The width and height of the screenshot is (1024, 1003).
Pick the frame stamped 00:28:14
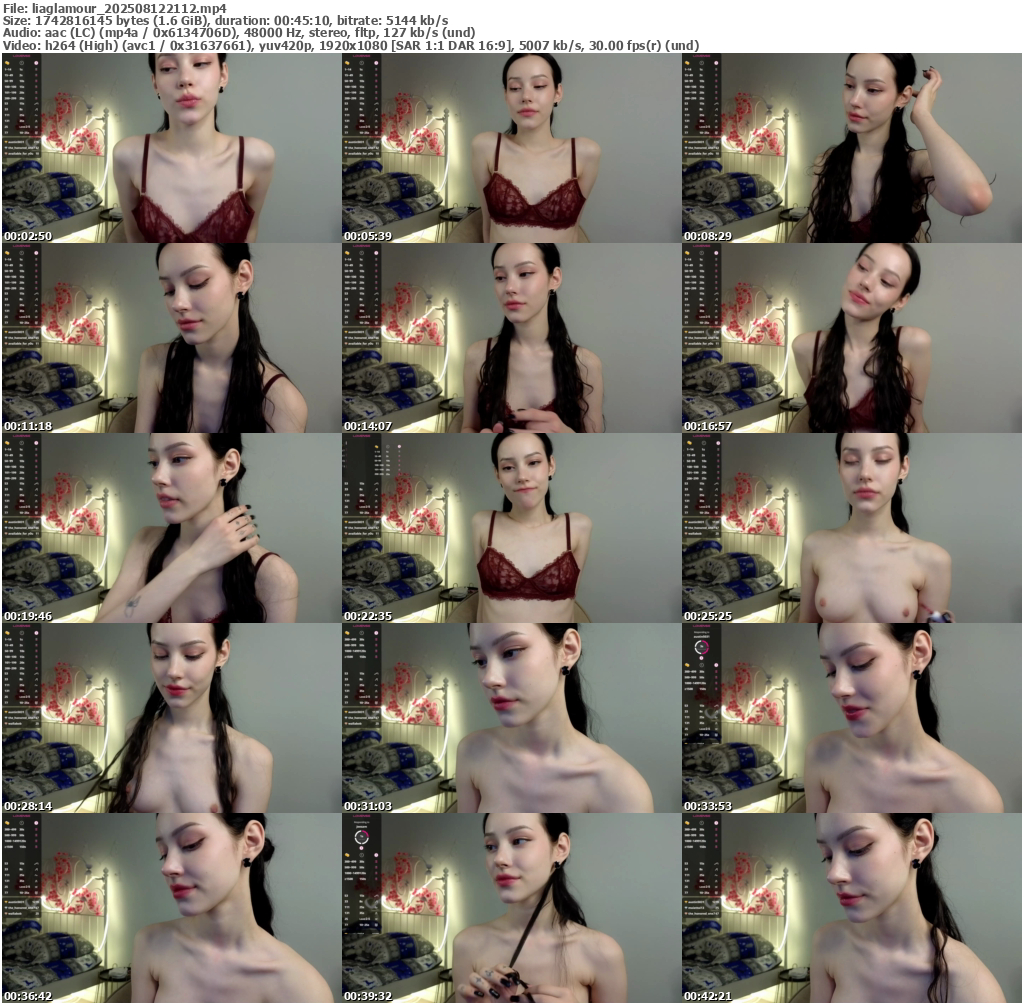coord(171,718)
